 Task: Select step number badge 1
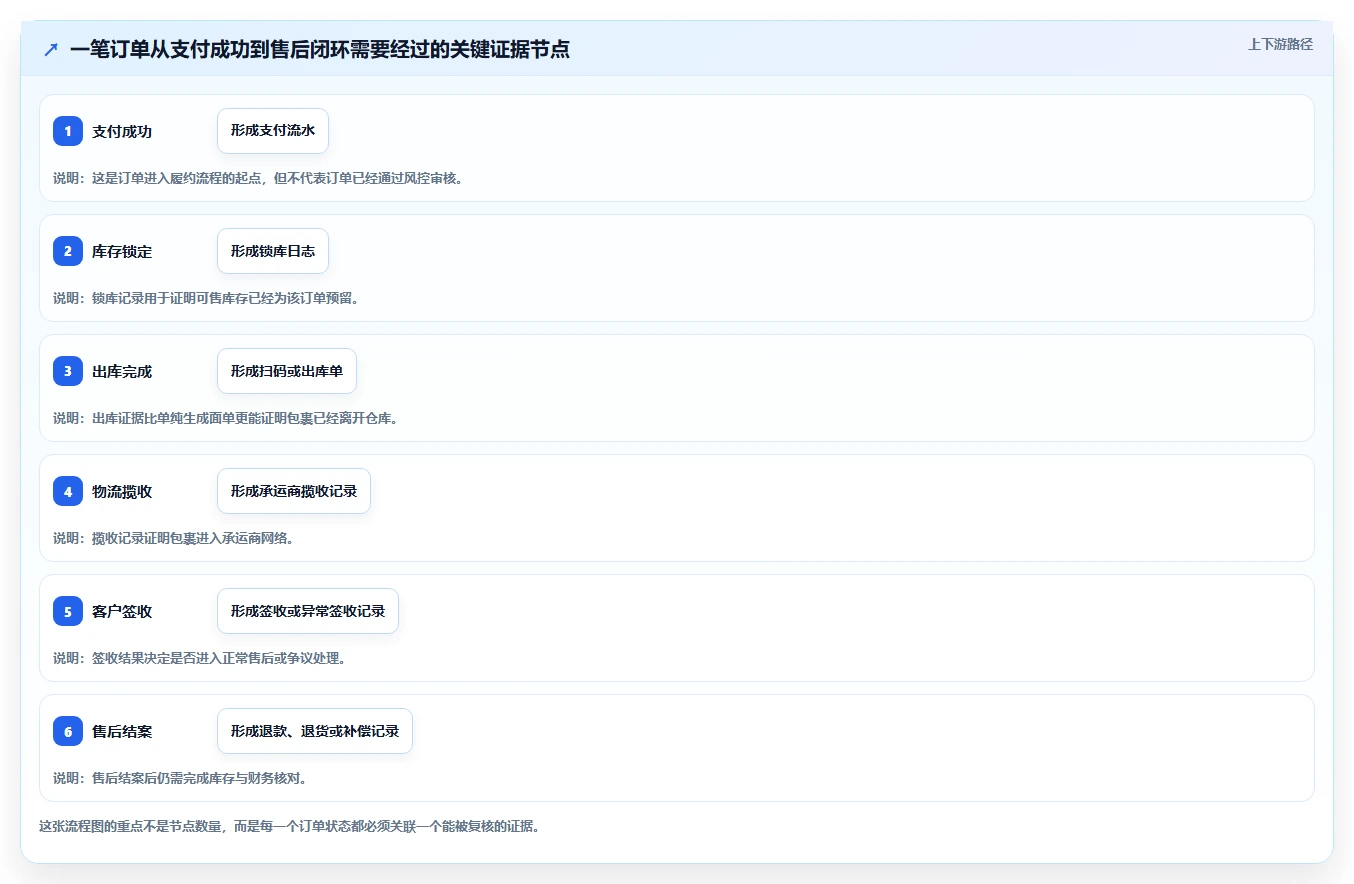click(x=68, y=131)
